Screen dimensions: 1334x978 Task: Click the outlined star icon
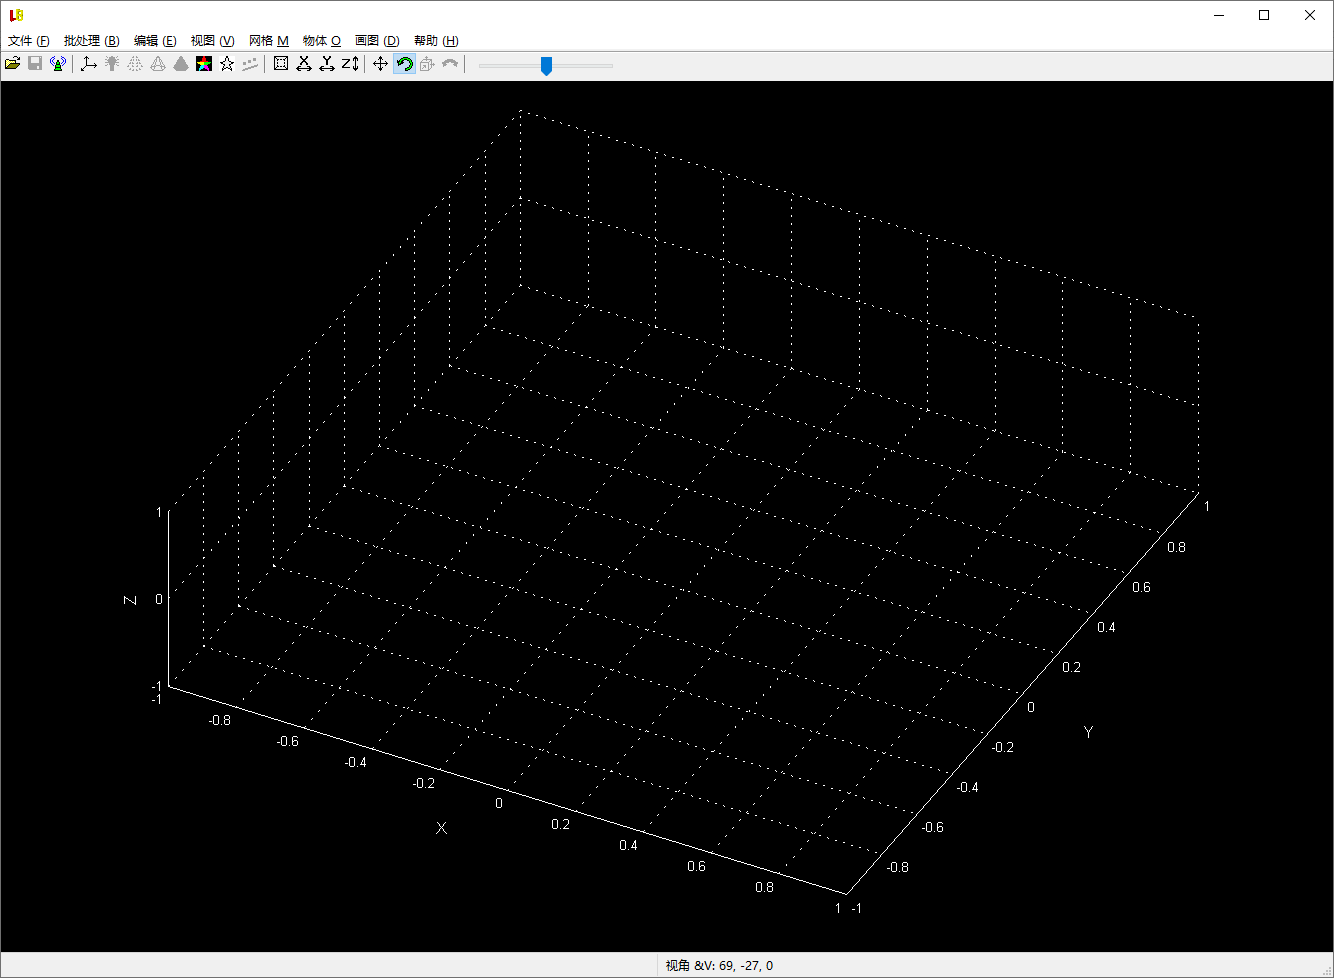pos(227,64)
